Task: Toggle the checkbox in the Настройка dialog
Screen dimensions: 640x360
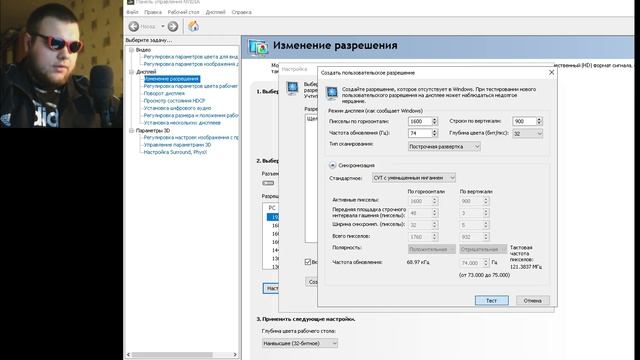Action: click(x=308, y=262)
